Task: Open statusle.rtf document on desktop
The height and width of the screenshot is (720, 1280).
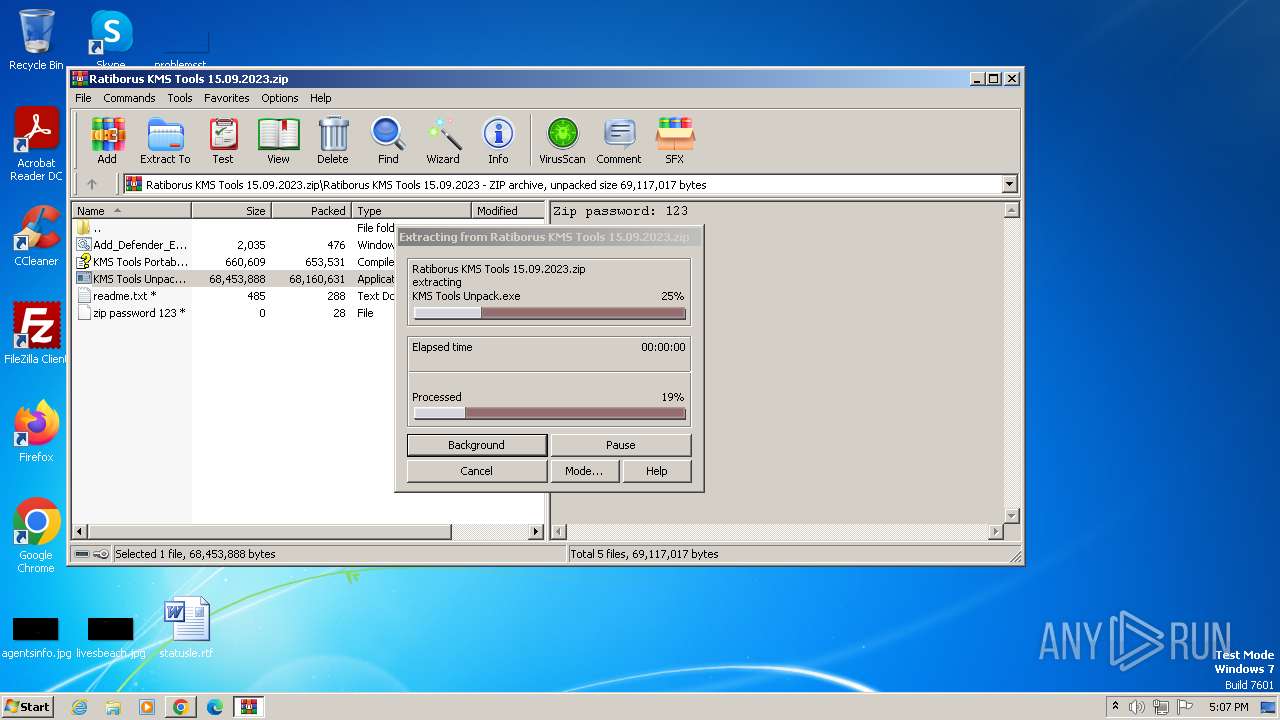Action: pos(186,628)
